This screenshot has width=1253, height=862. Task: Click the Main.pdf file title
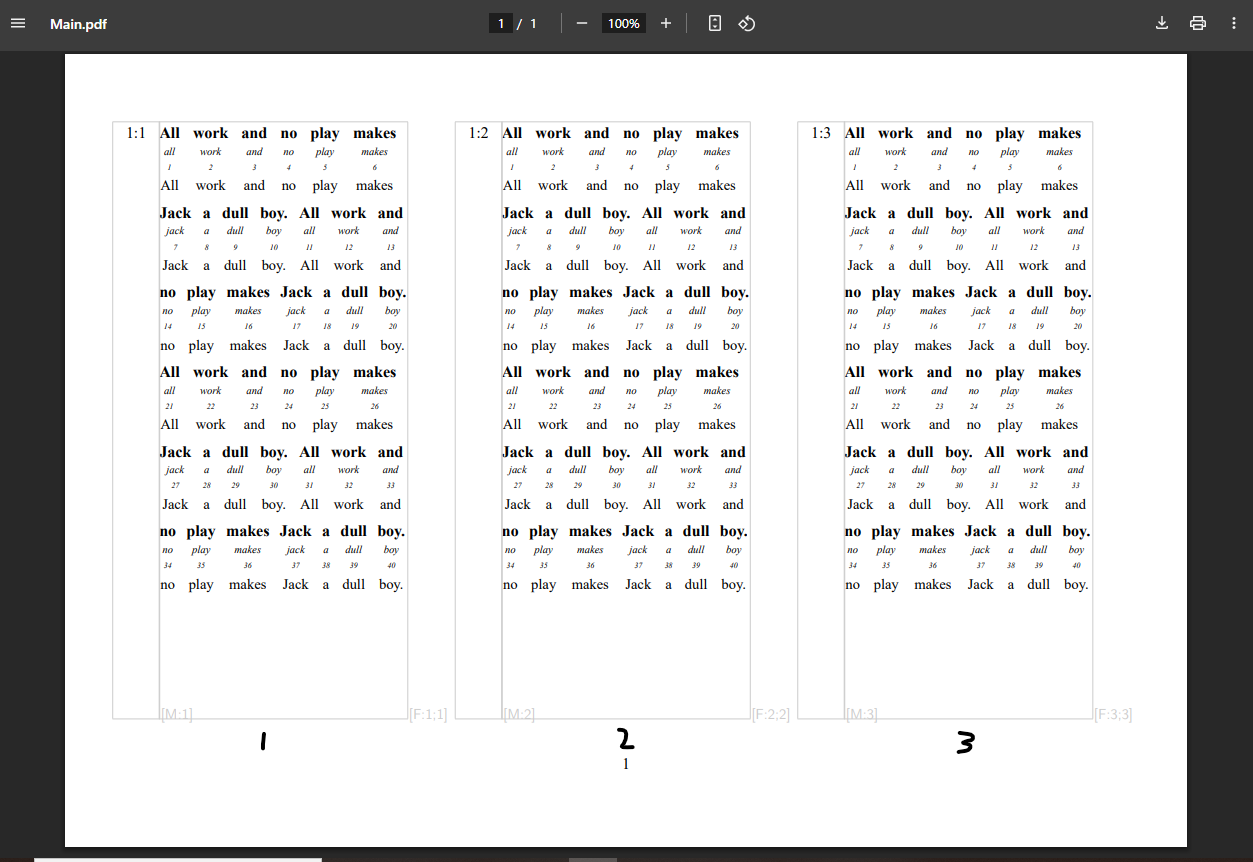click(78, 24)
